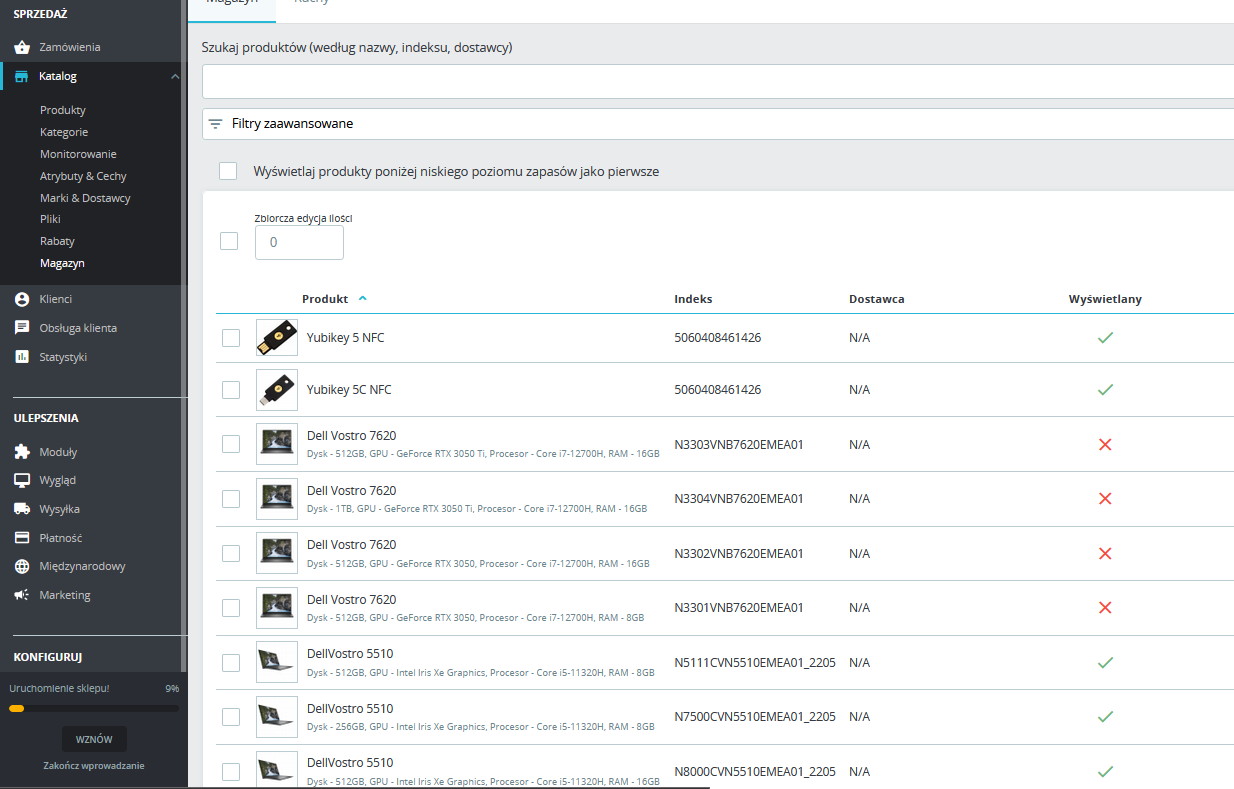Sort table by Wyświetlany column header
The width and height of the screenshot is (1234, 789).
click(x=1105, y=299)
